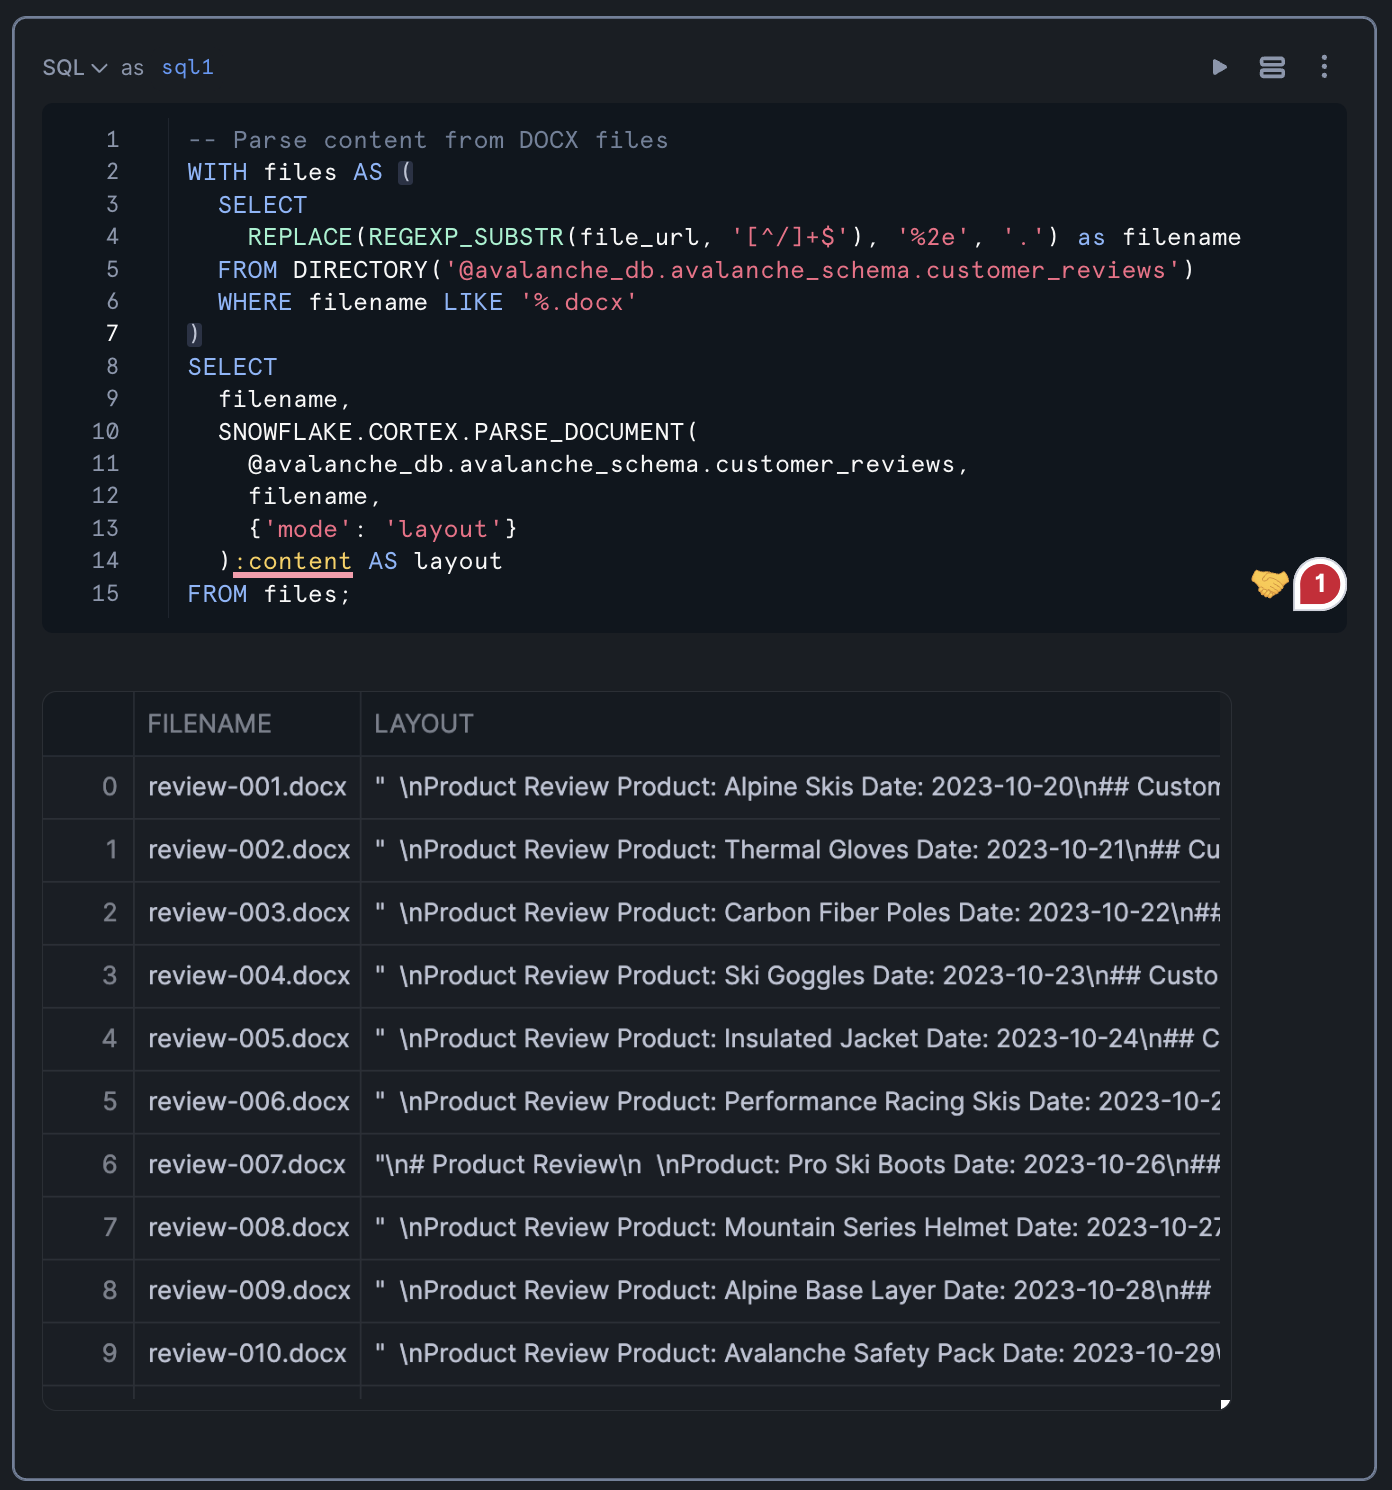Click the LAYOUT column header
The height and width of the screenshot is (1490, 1392).
424,724
